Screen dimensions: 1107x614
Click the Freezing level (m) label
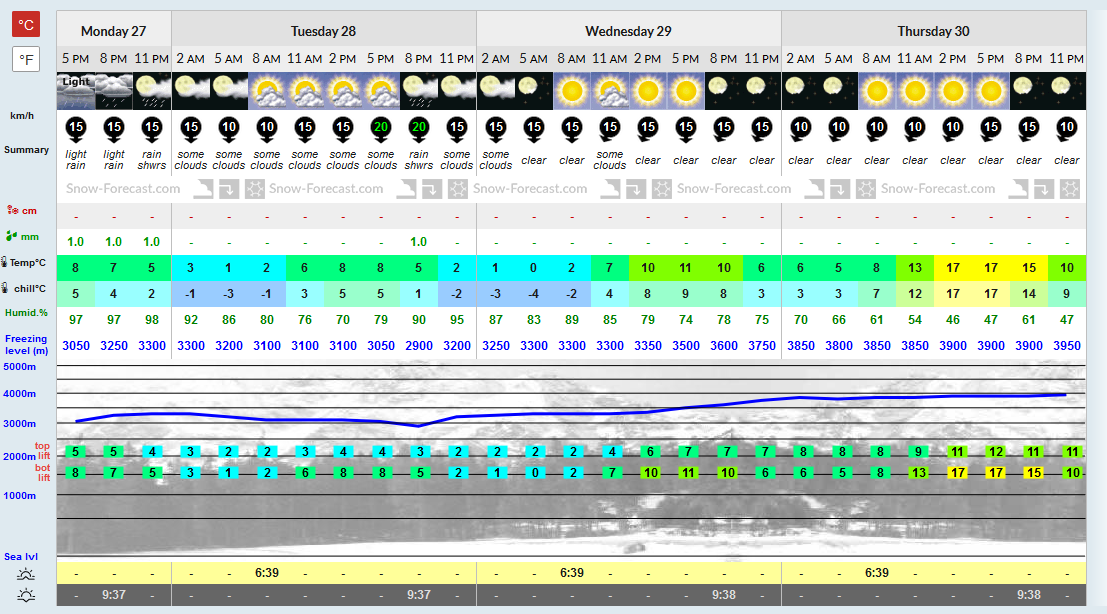point(26,344)
